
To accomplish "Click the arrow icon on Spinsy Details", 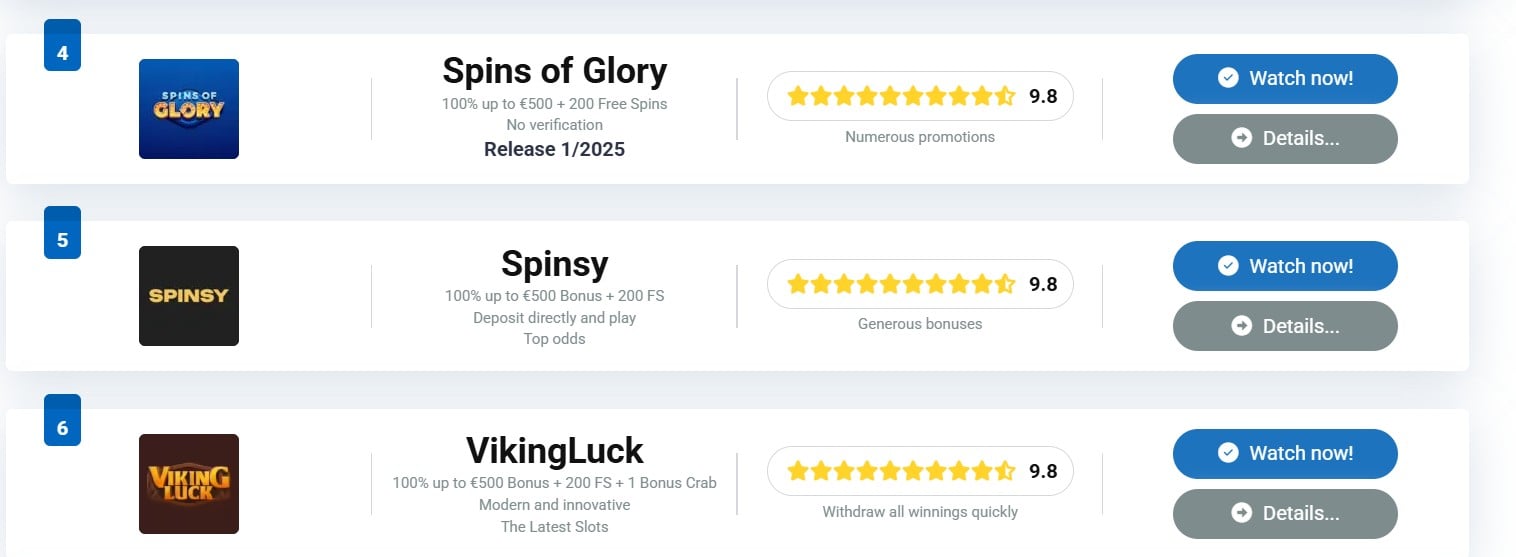I will (1242, 326).
